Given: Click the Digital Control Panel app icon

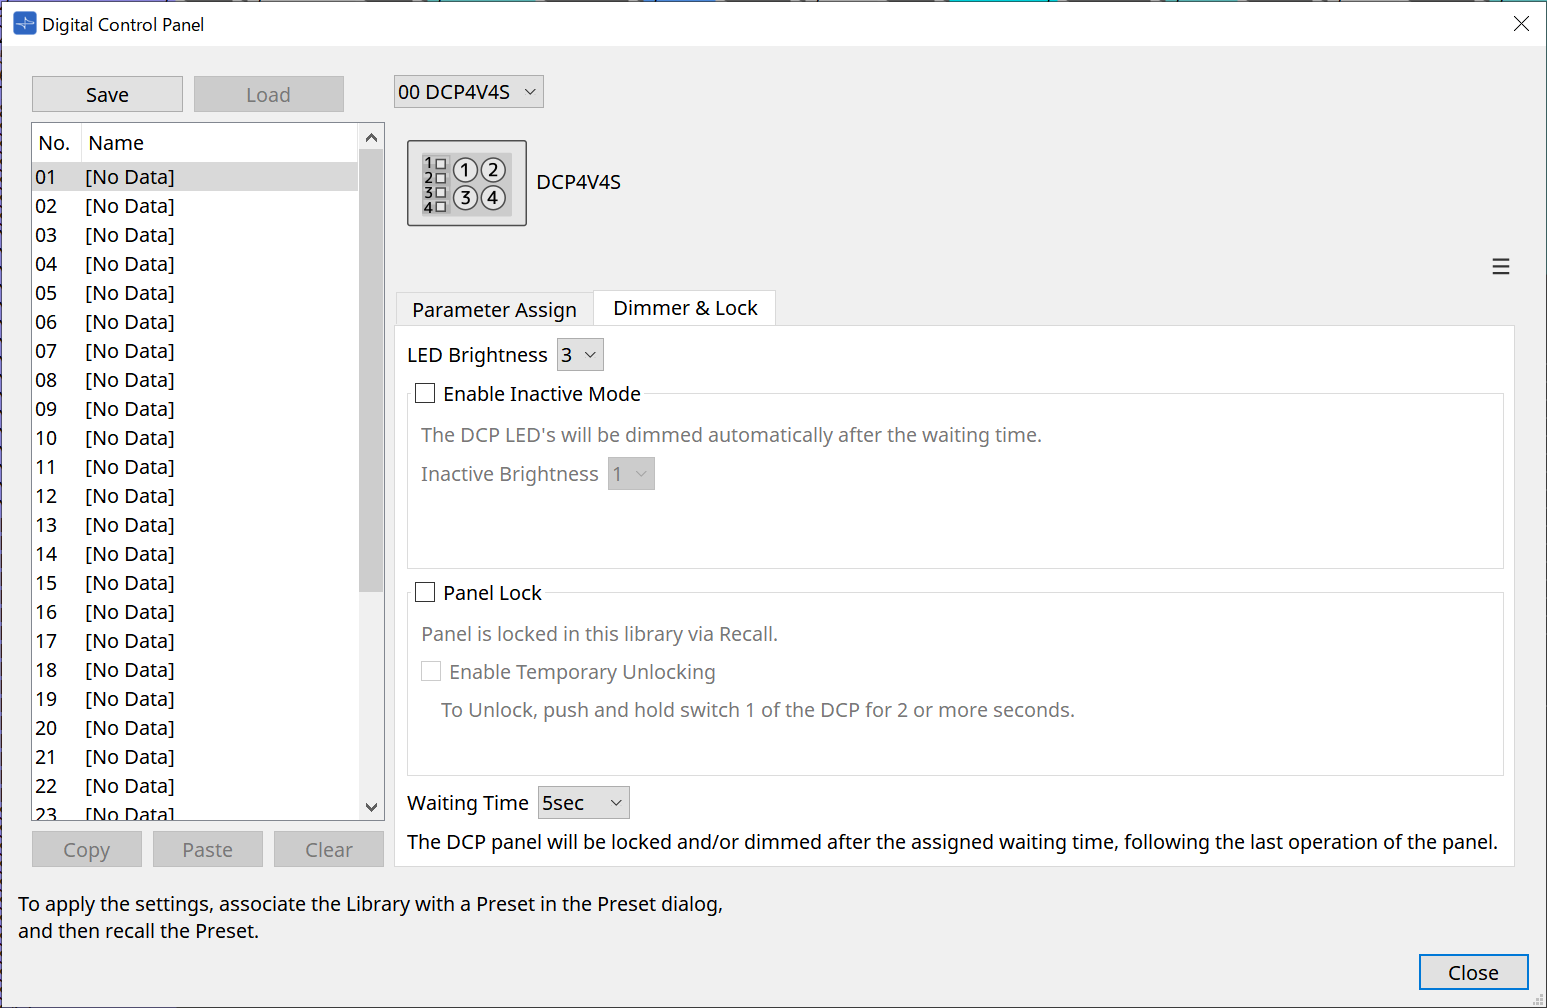Looking at the screenshot, I should 24,24.
